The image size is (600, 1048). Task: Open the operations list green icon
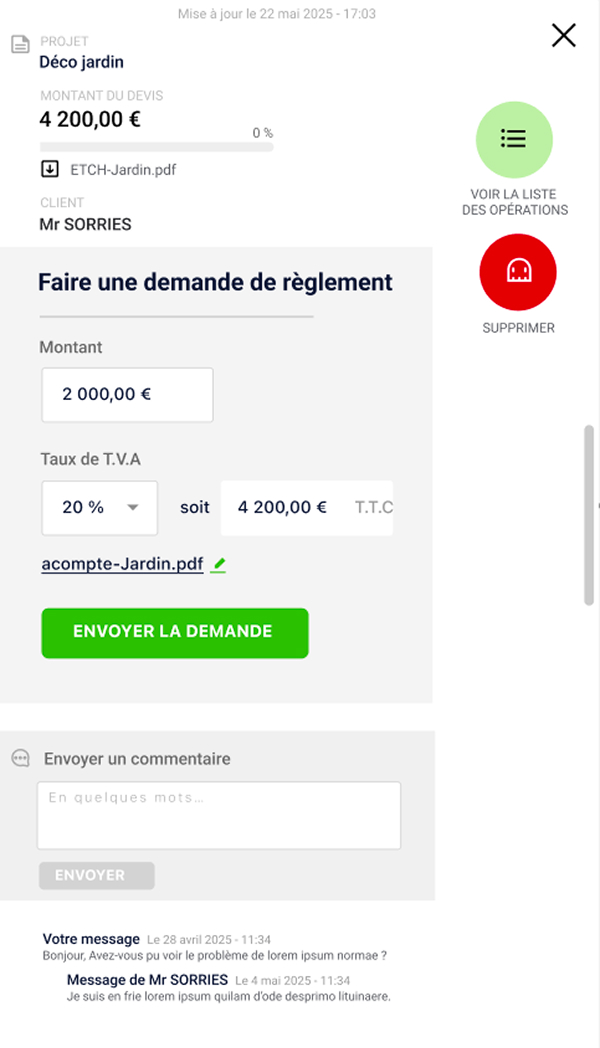pos(514,139)
